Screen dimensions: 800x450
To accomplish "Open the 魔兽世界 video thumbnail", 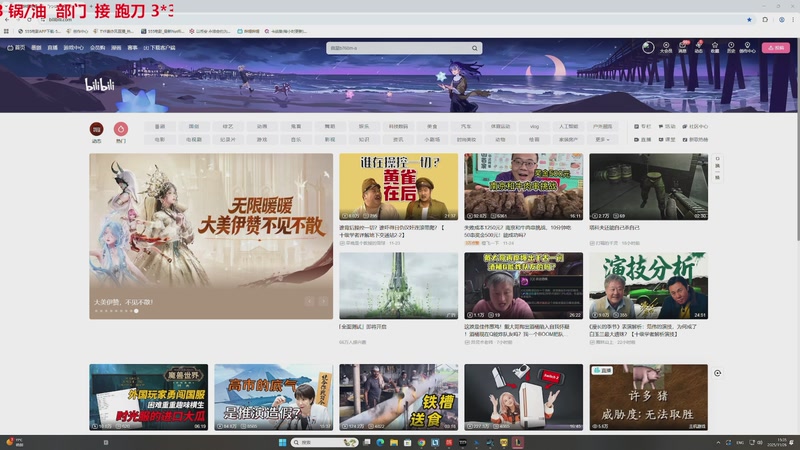I will click(148, 397).
